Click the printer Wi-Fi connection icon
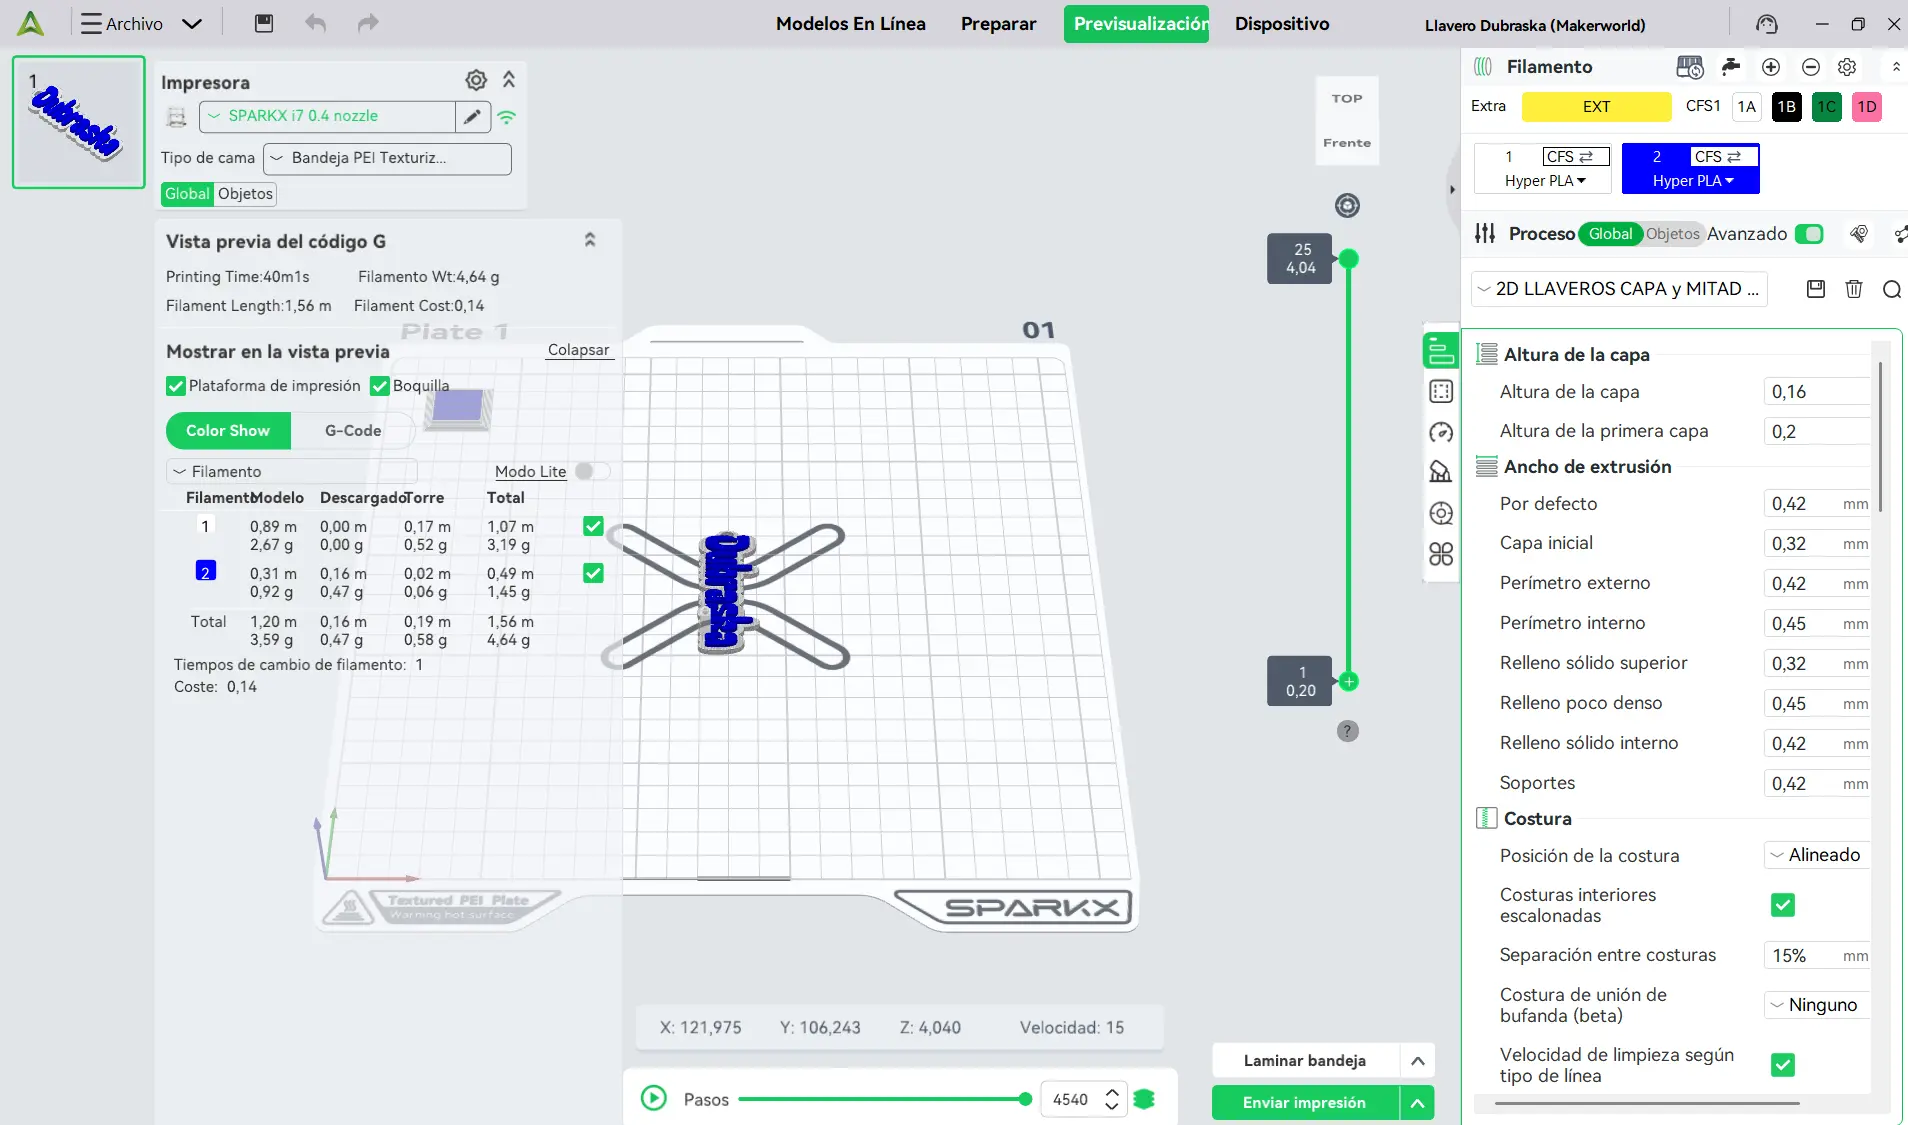Image resolution: width=1908 pixels, height=1125 pixels. click(x=508, y=117)
